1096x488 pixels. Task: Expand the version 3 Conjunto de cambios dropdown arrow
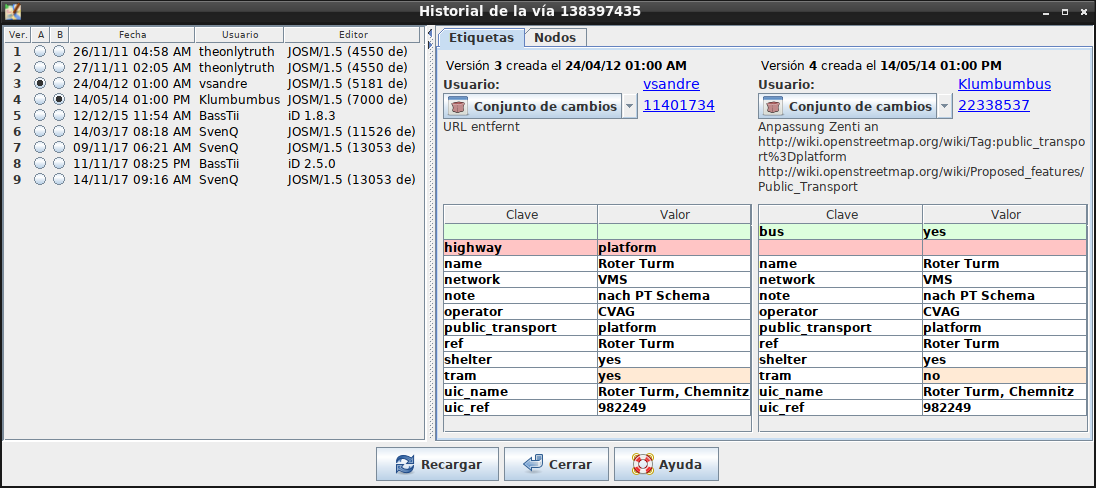pyautogui.click(x=629, y=106)
